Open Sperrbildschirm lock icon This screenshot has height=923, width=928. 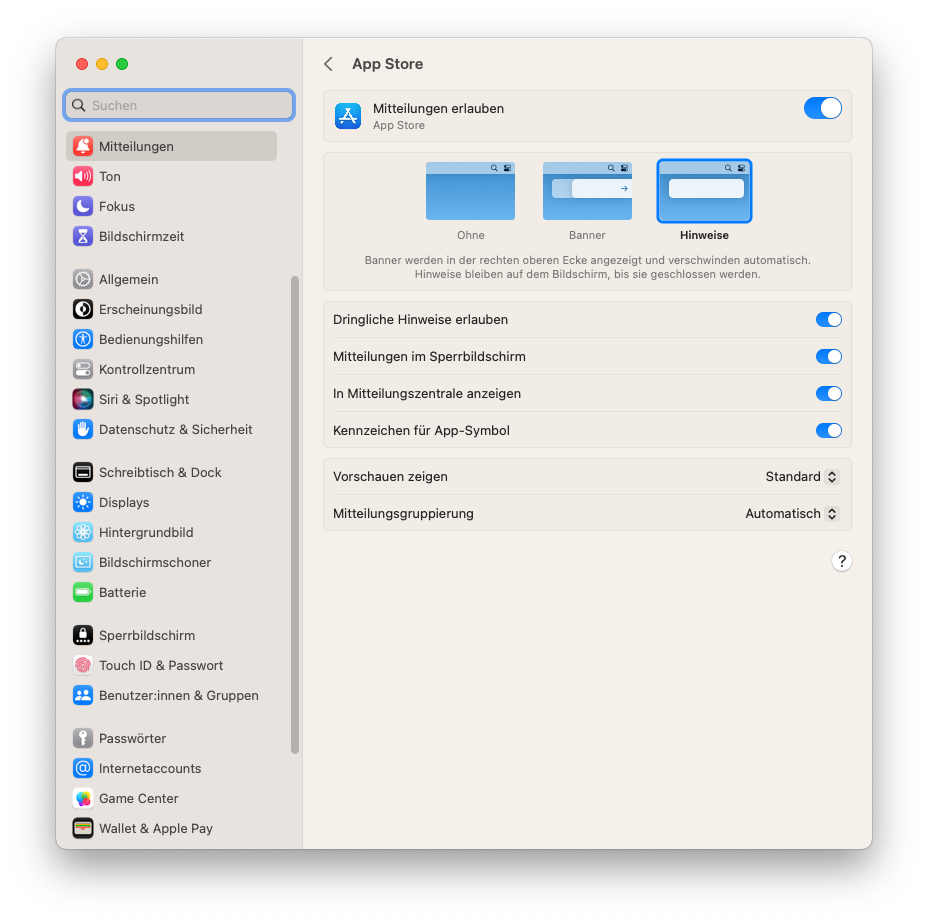83,635
